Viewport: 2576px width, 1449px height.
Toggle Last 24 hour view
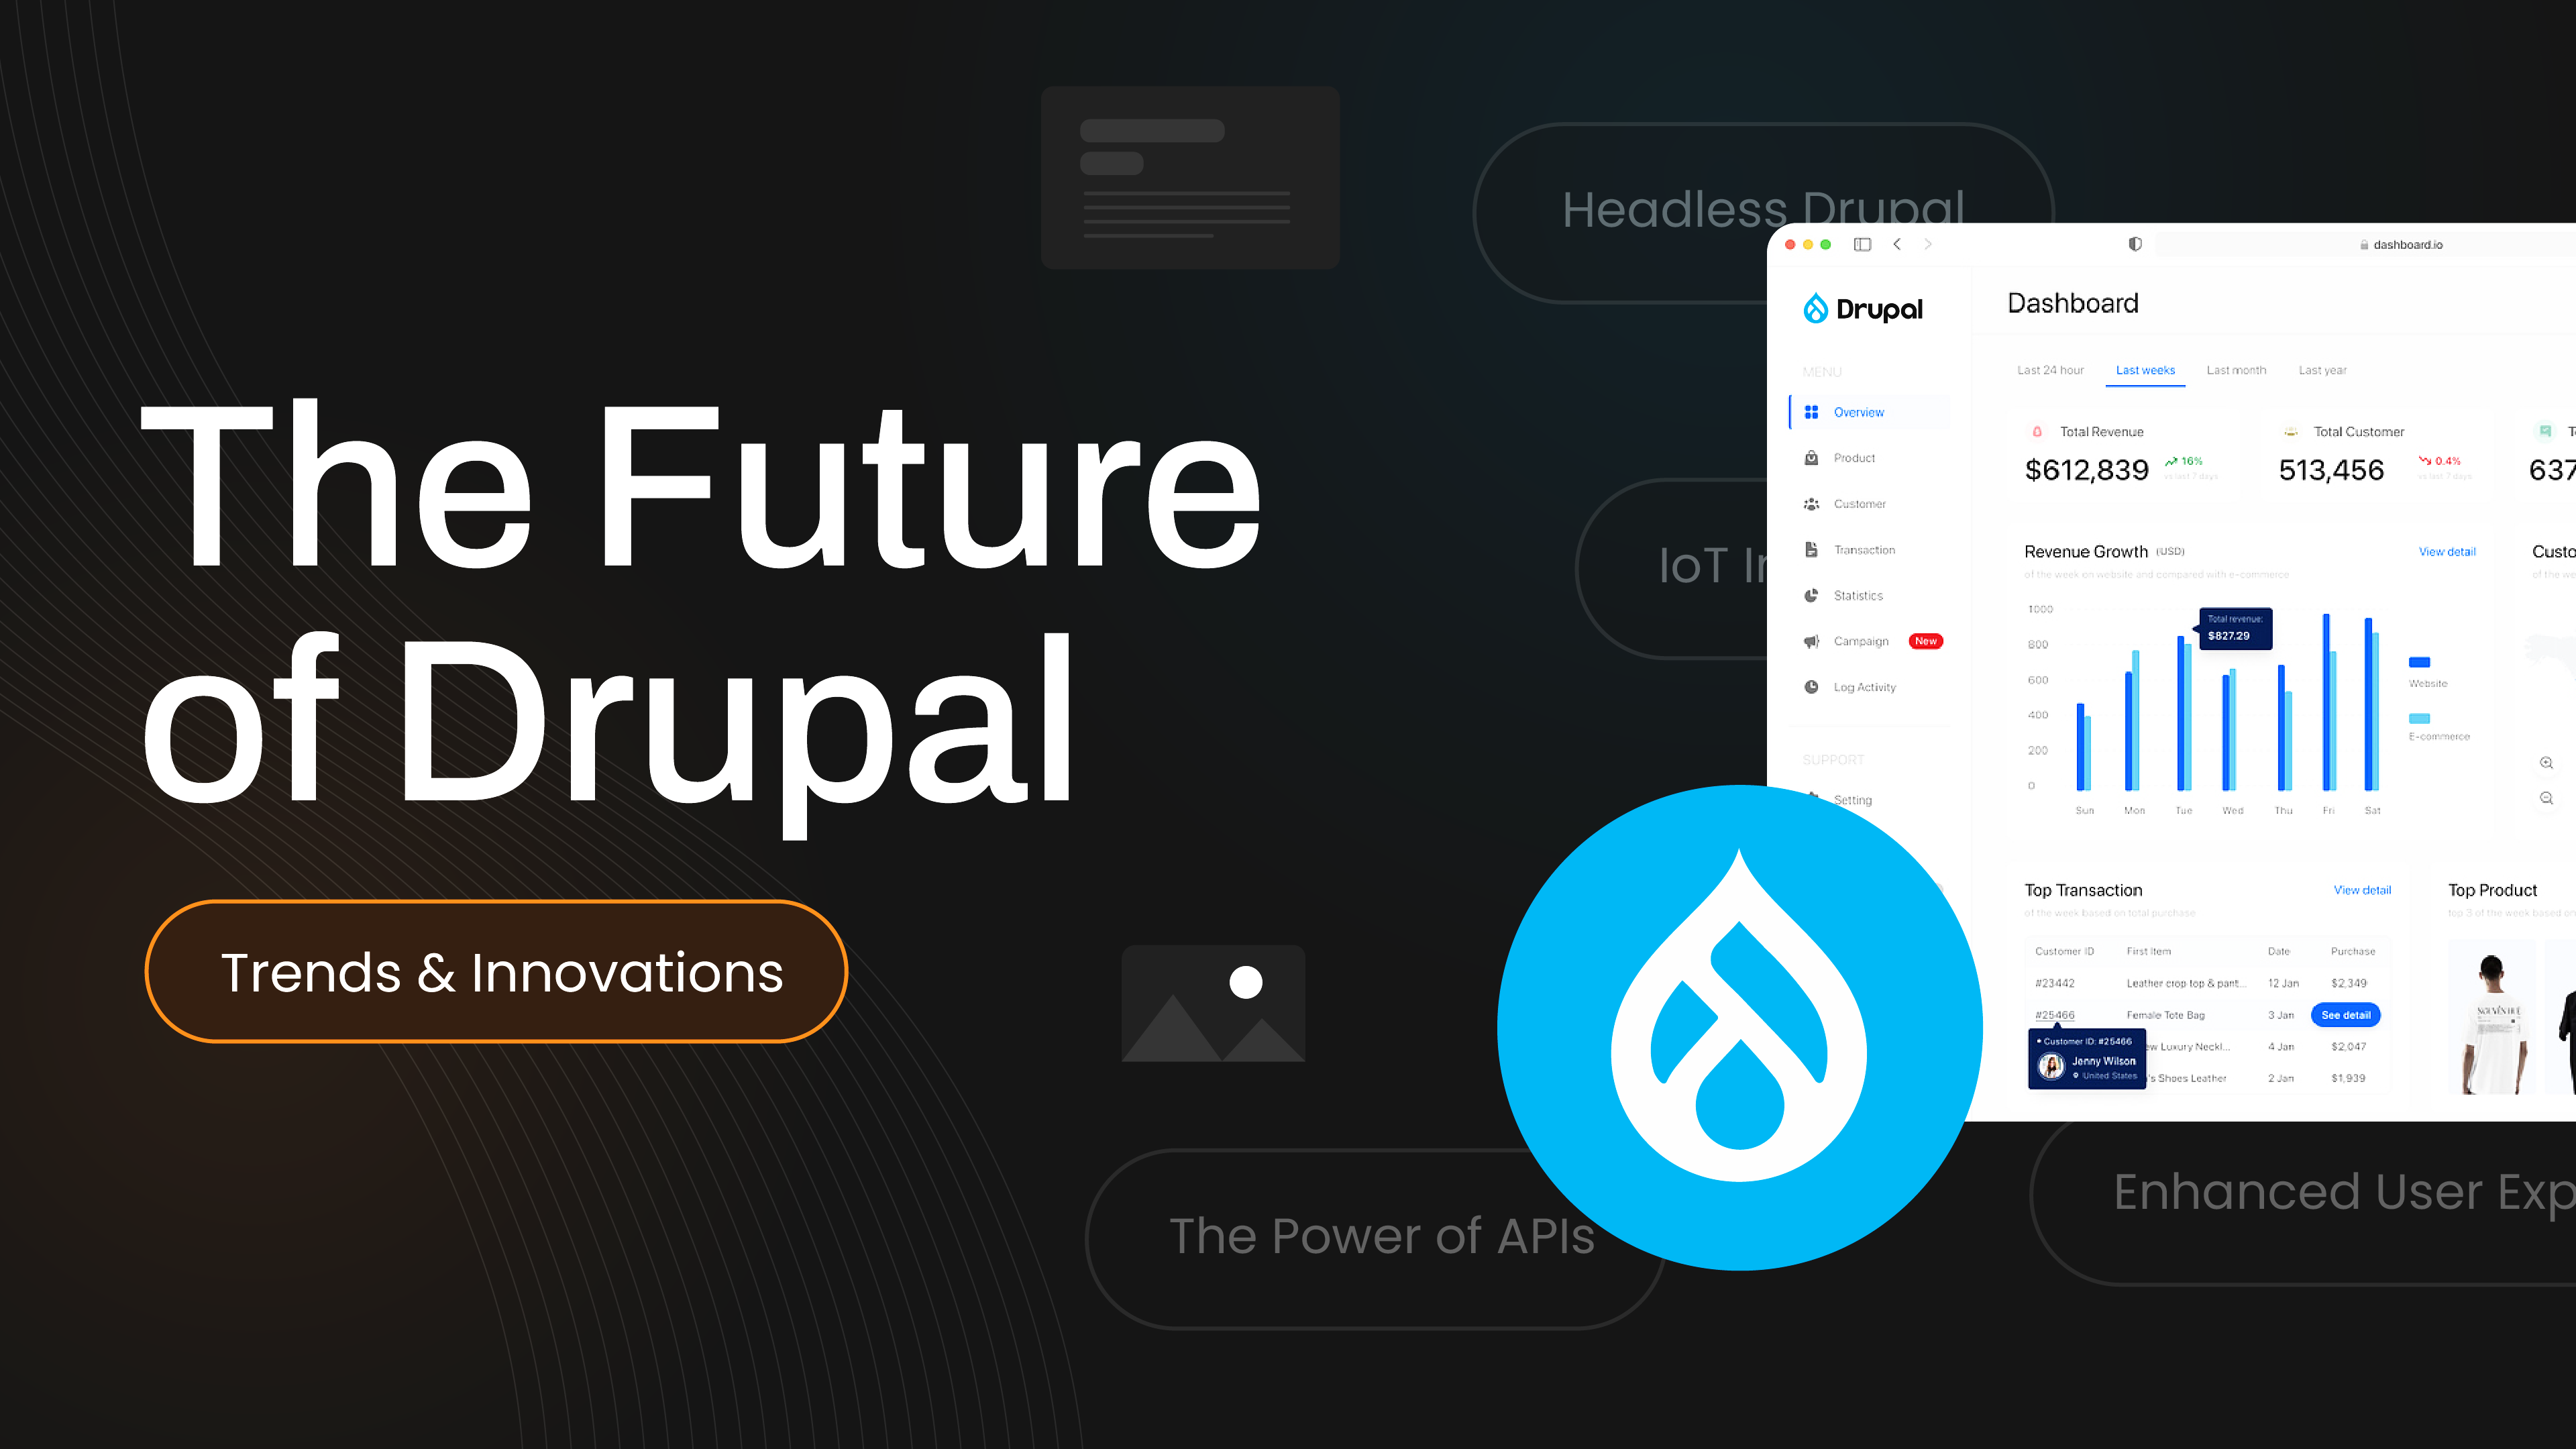coord(2051,370)
